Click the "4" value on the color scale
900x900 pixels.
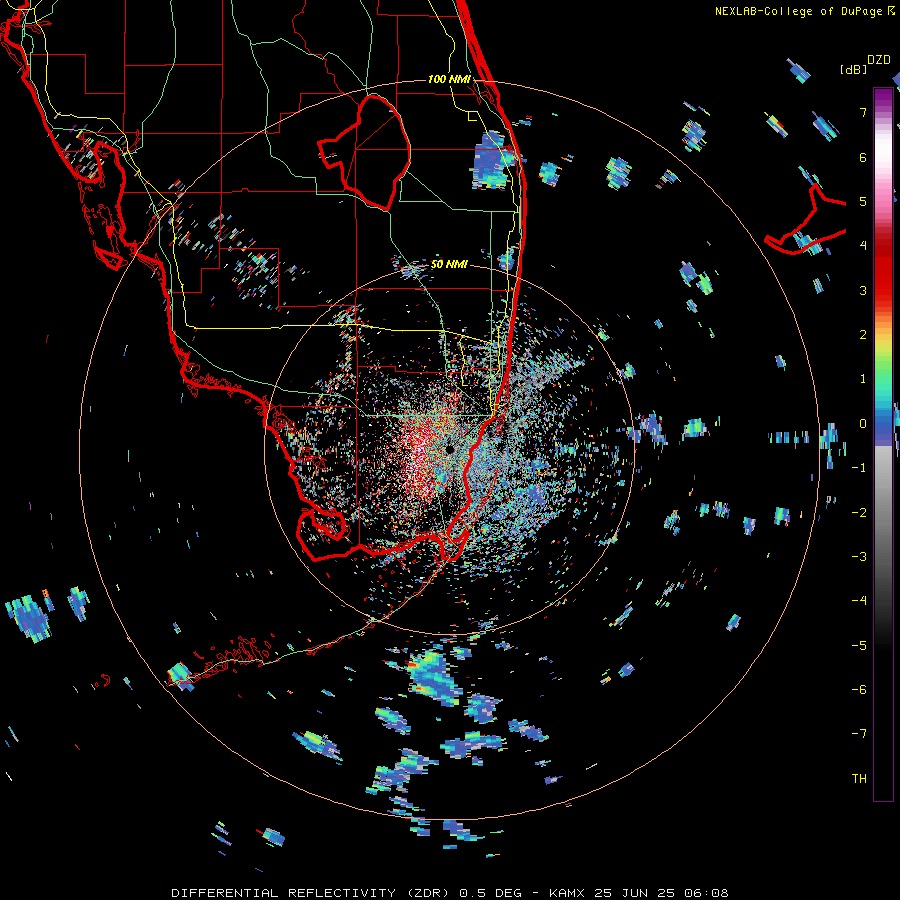pos(863,246)
